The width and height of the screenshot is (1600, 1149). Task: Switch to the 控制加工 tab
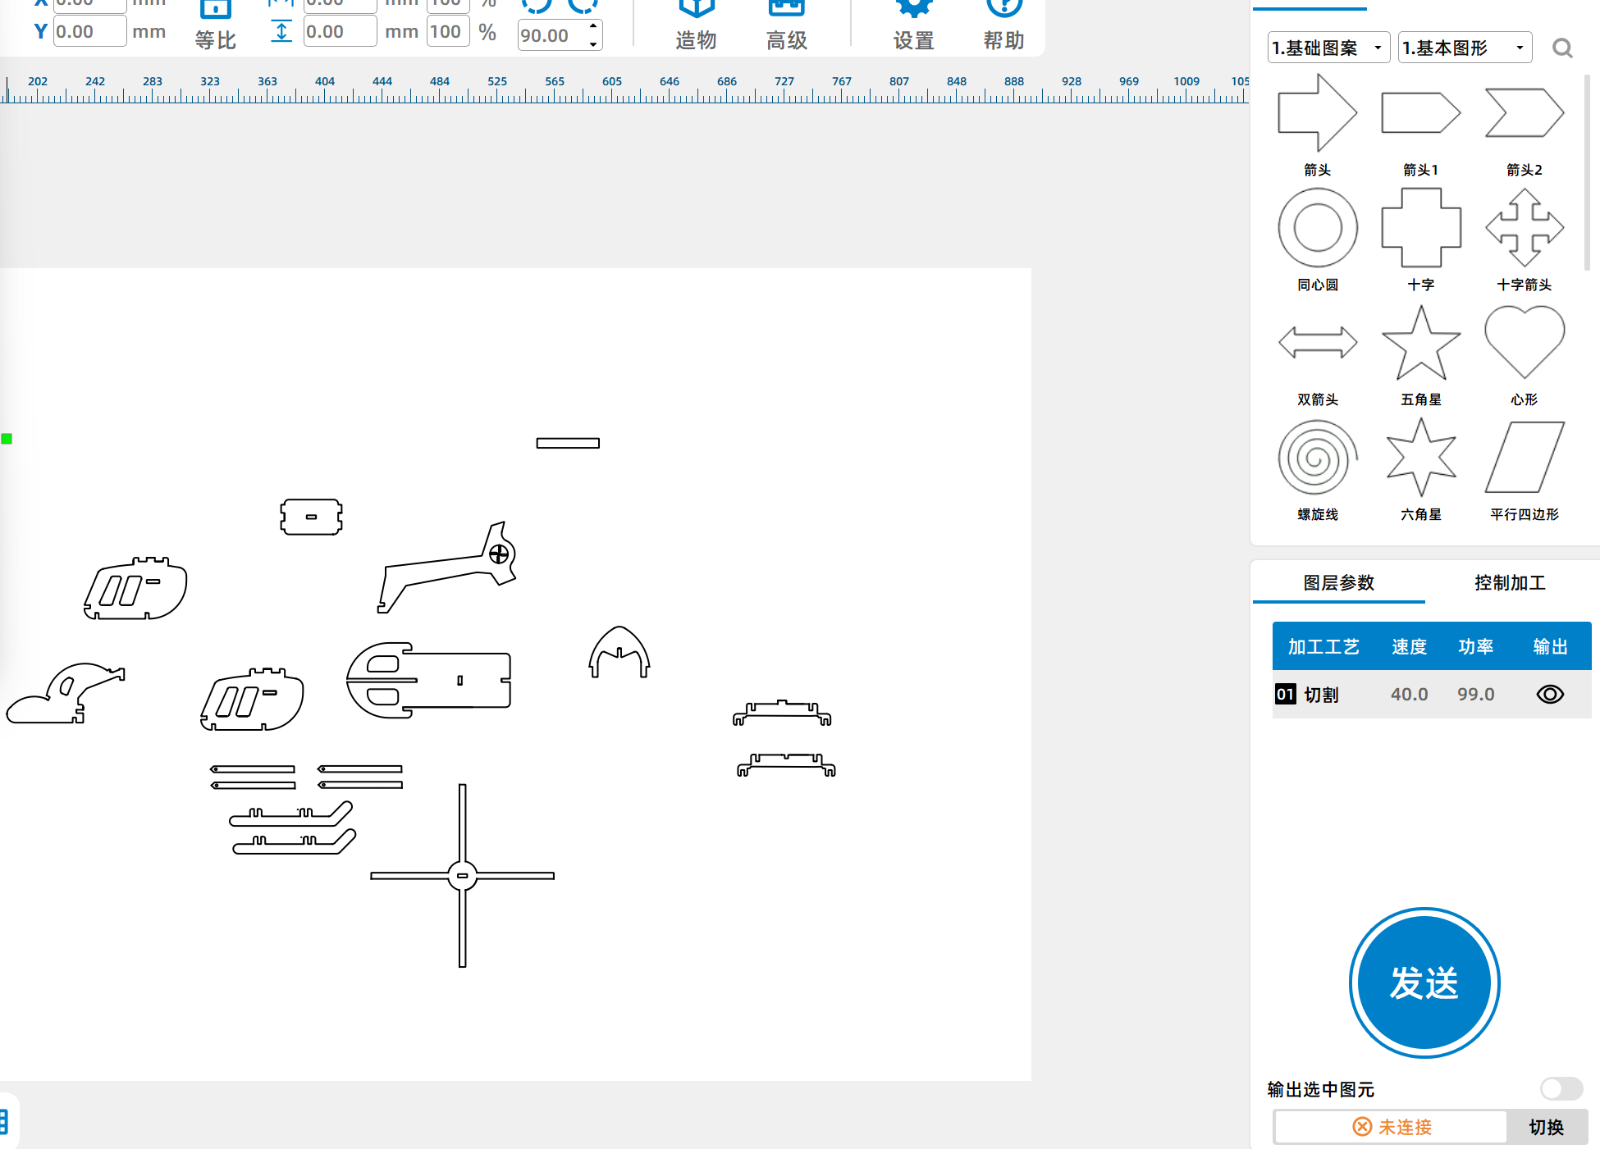pos(1509,583)
